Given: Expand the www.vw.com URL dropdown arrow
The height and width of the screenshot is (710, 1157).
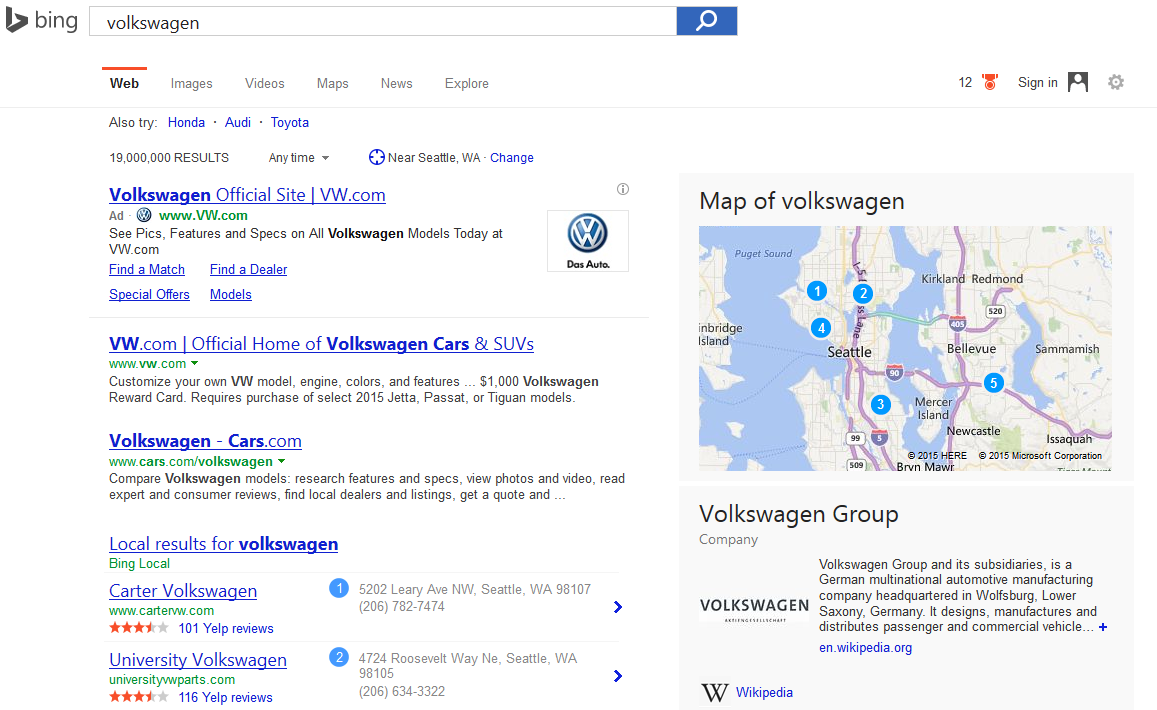Looking at the screenshot, I should pyautogui.click(x=195, y=364).
